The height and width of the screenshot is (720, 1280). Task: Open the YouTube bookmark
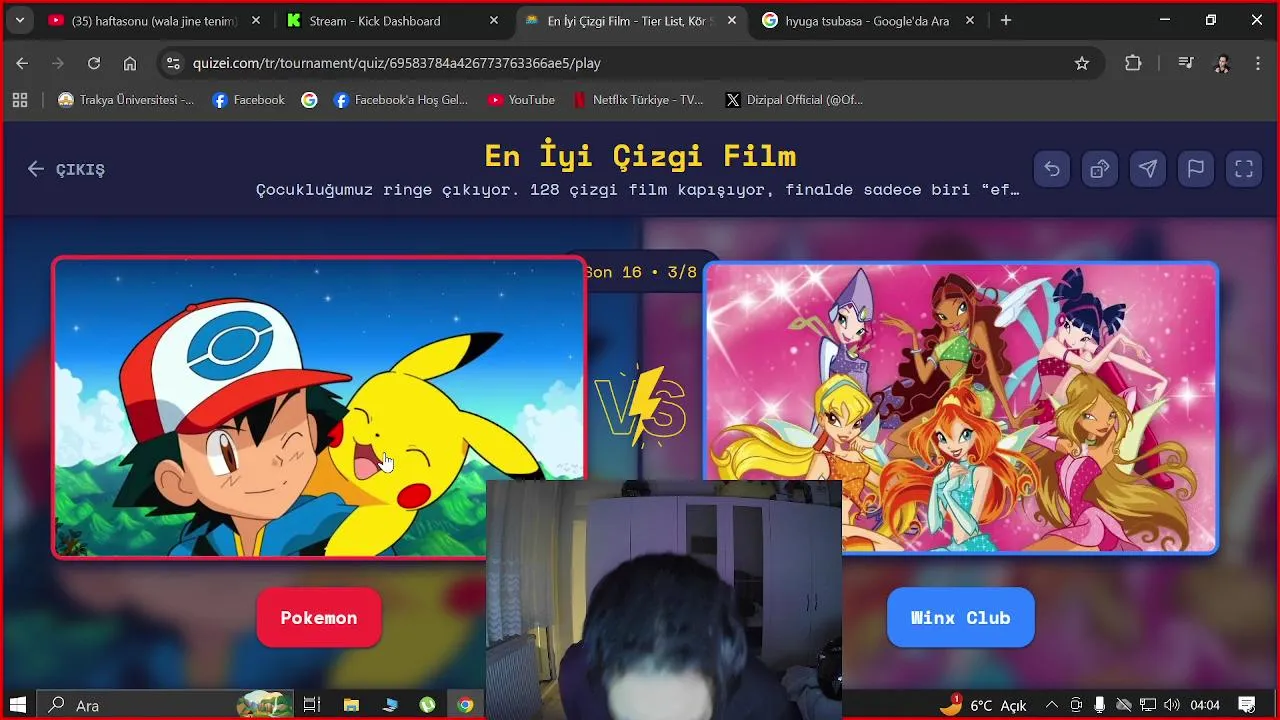[x=521, y=100]
